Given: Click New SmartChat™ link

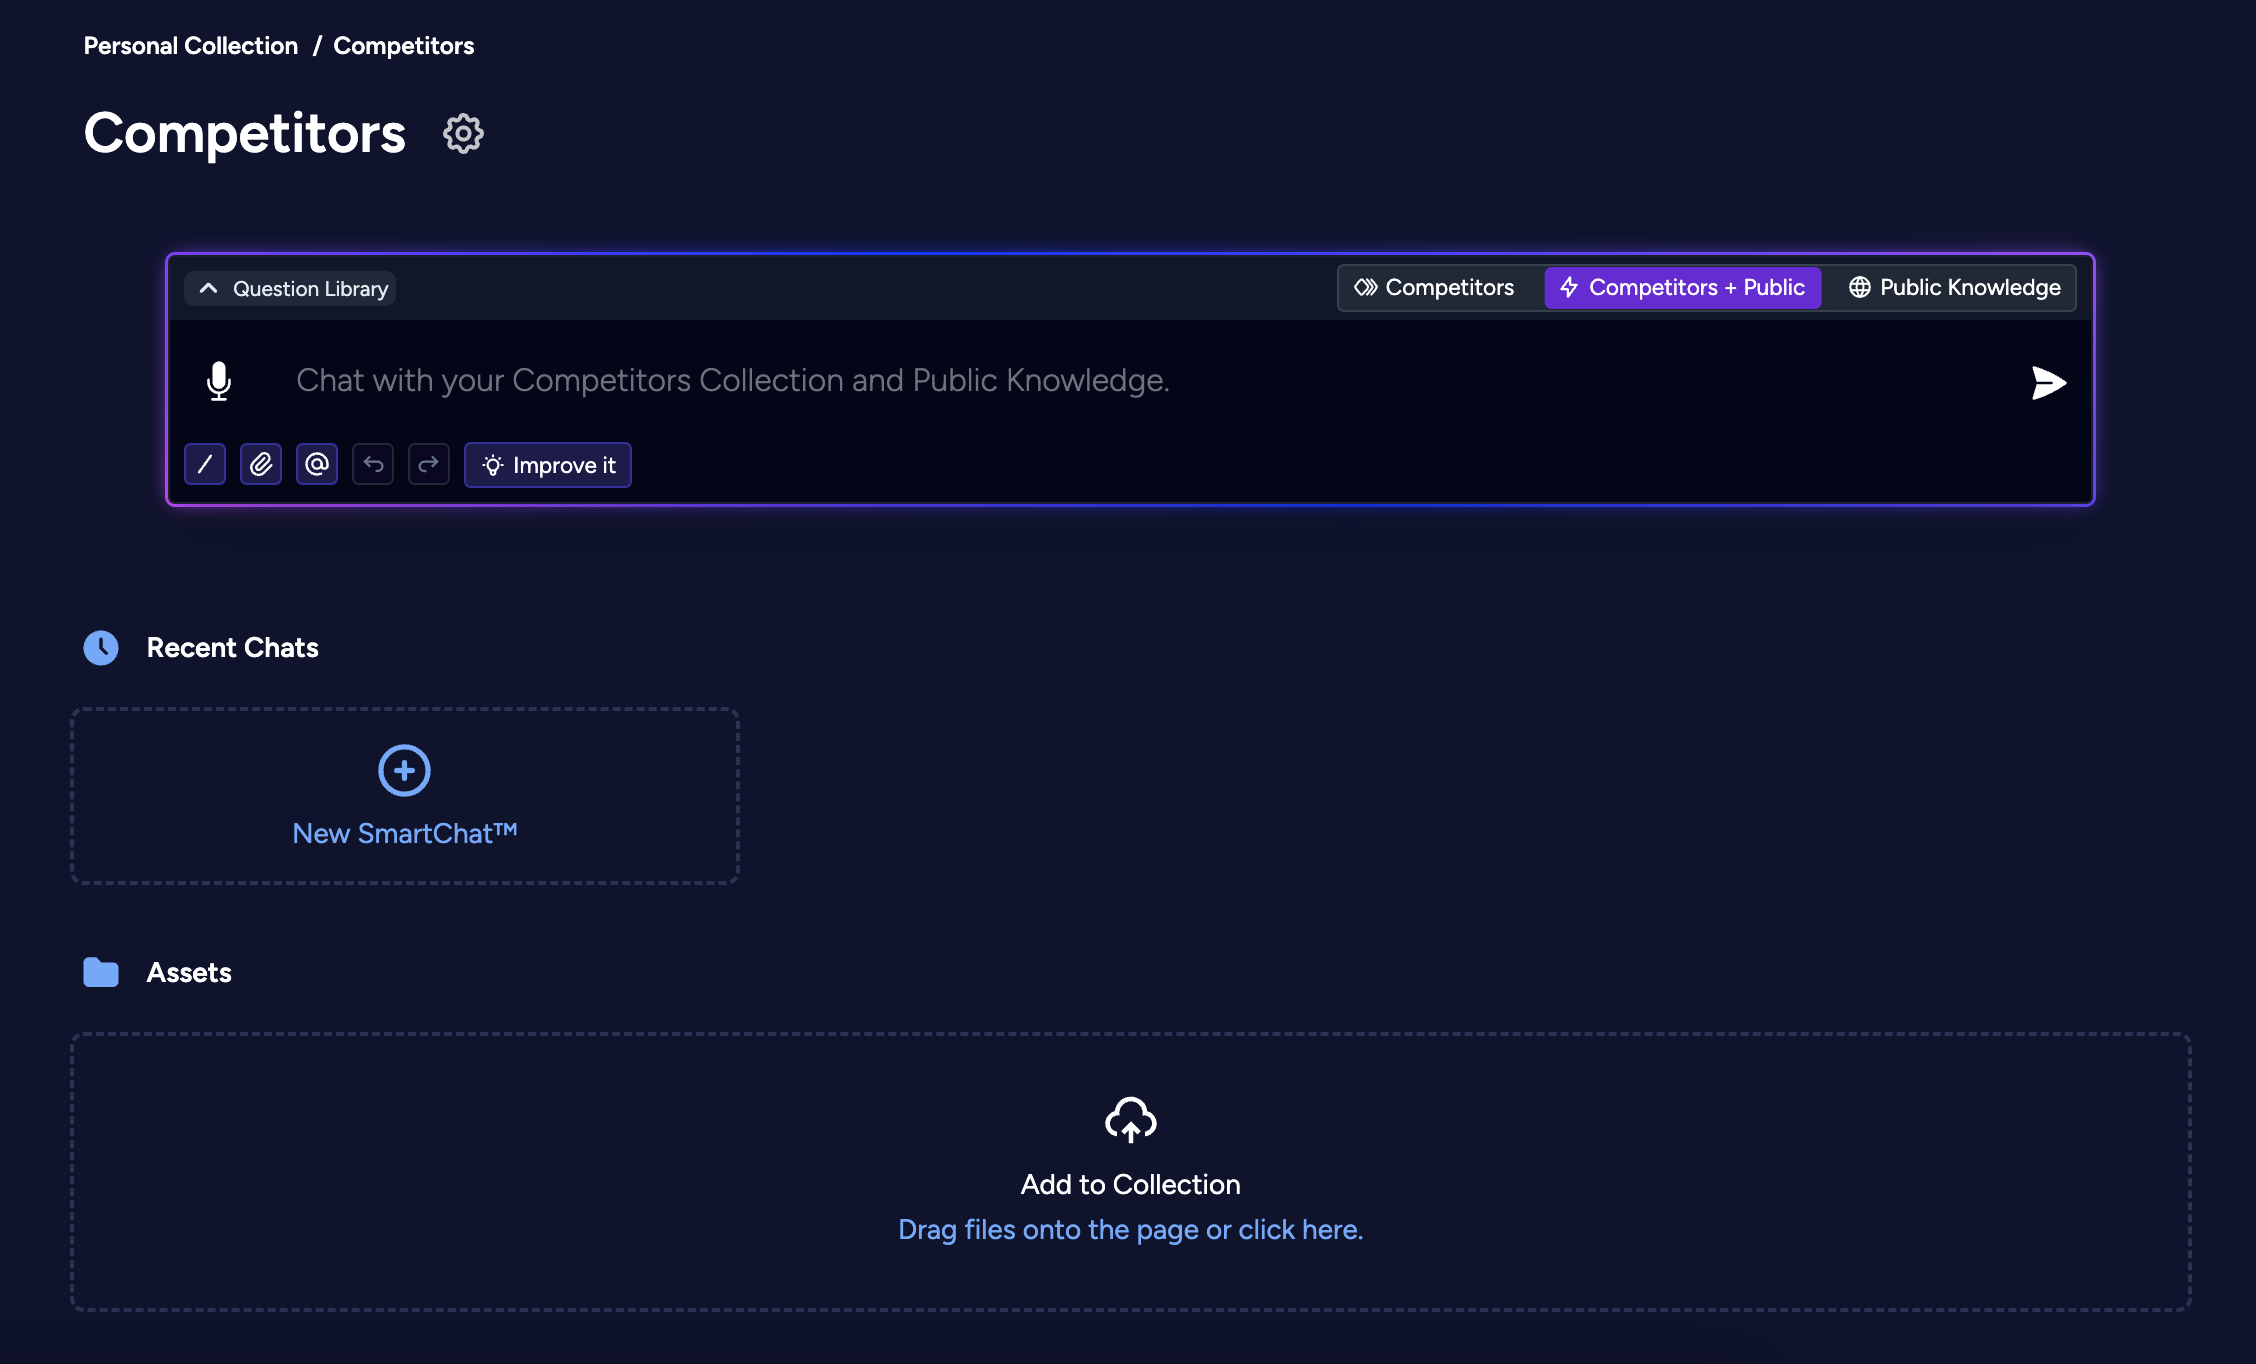Looking at the screenshot, I should tap(404, 833).
